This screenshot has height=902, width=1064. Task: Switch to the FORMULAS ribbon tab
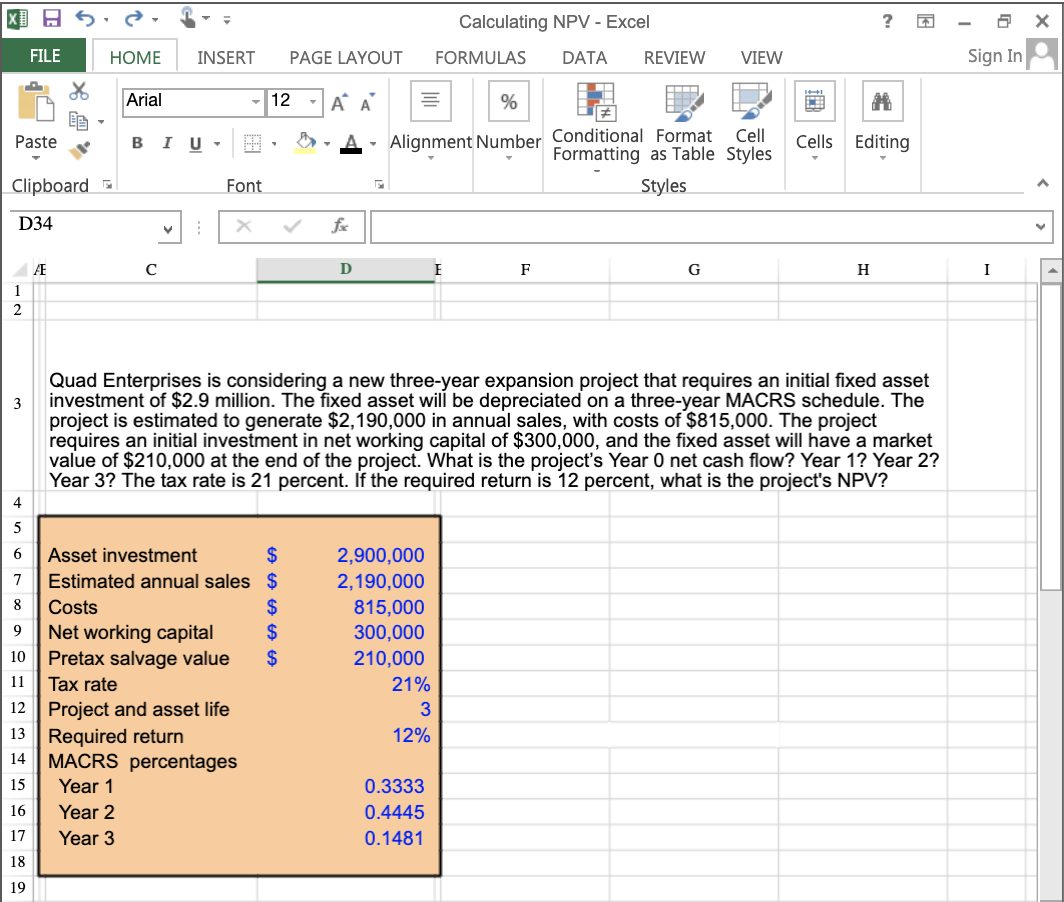click(x=481, y=58)
